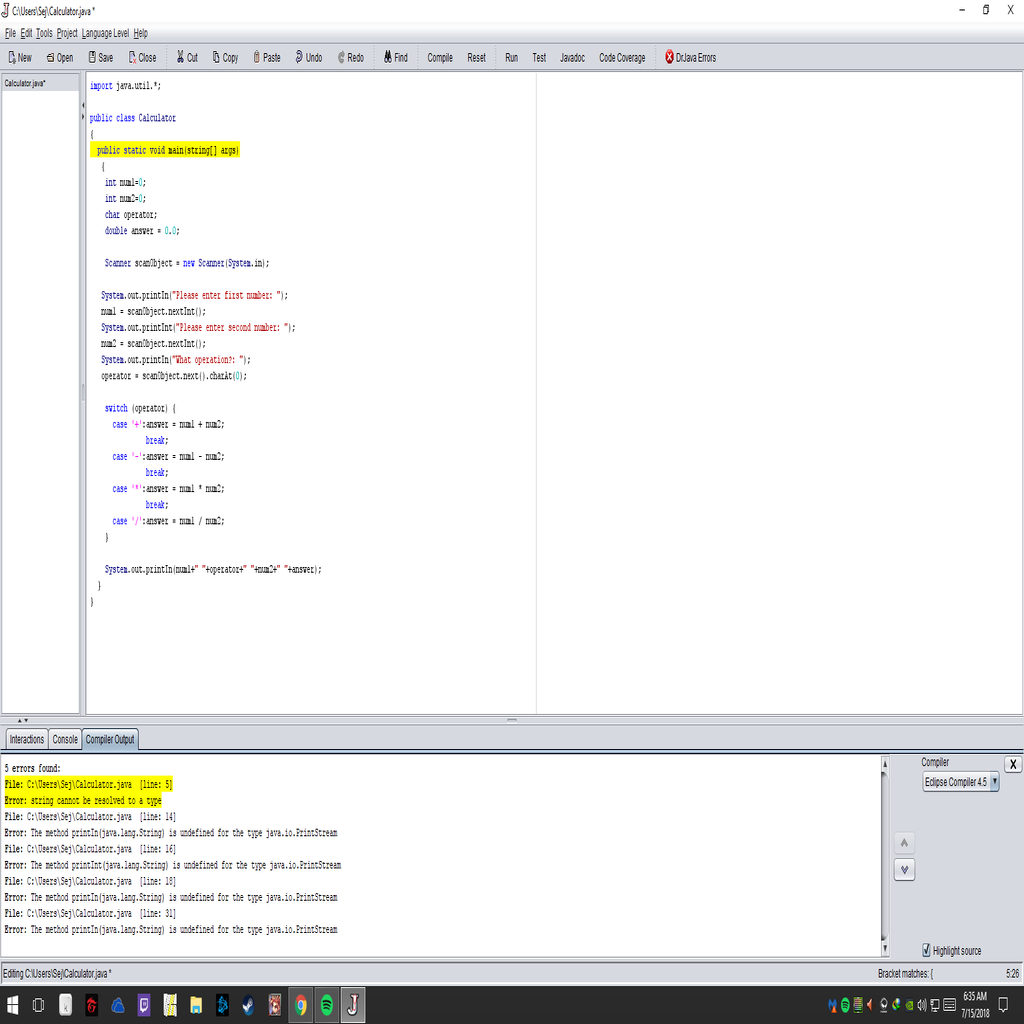Click the Code Coverage tool
Screen dimensions: 1024x1024
621,57
